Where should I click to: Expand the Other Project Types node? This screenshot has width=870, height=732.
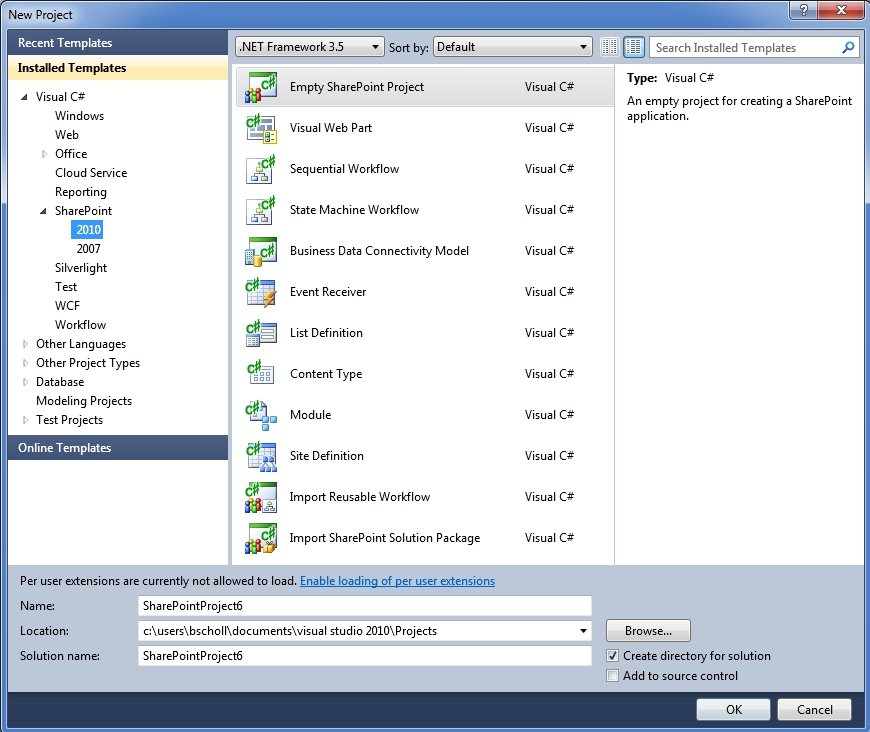25,363
